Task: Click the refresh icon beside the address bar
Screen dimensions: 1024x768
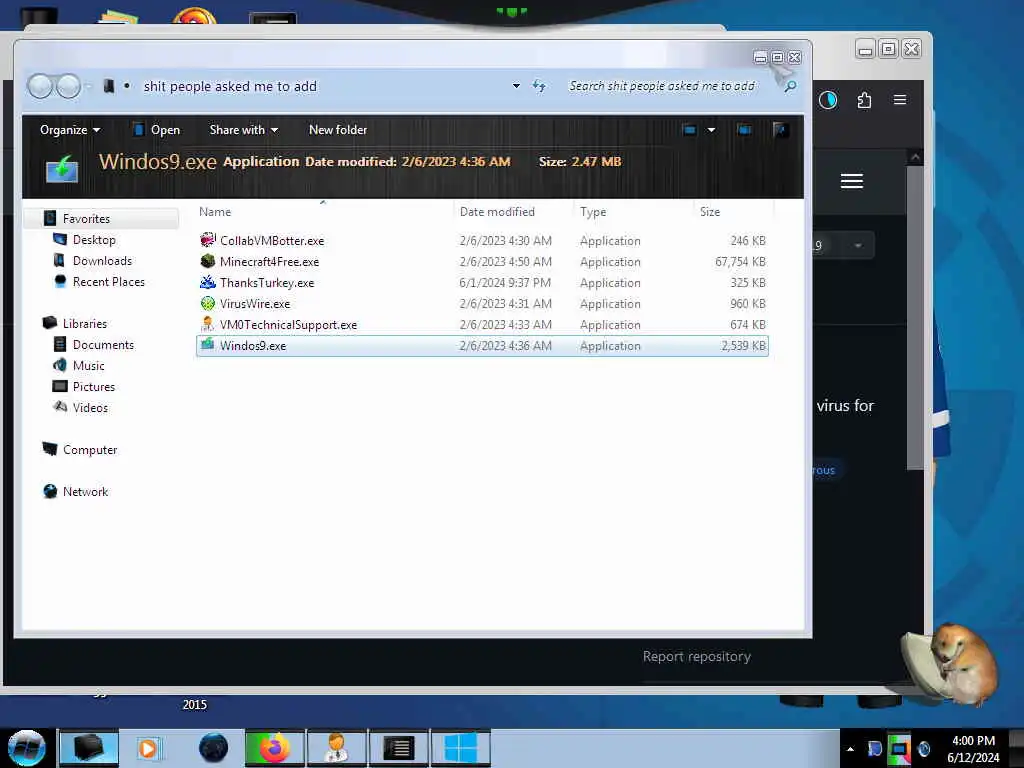Action: pyautogui.click(x=539, y=86)
